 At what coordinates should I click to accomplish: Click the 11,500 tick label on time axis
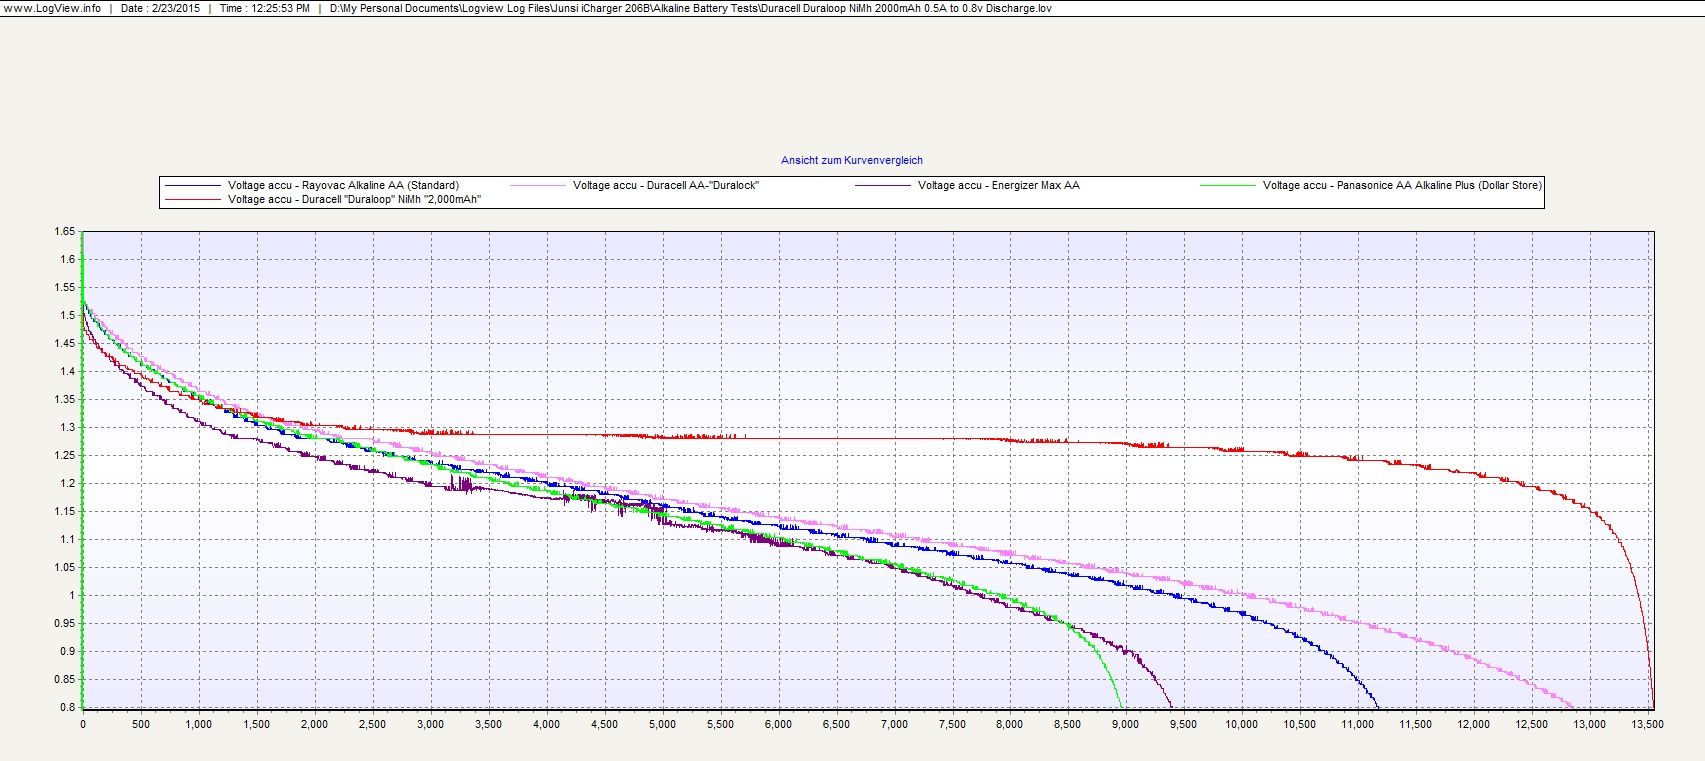click(x=1416, y=724)
